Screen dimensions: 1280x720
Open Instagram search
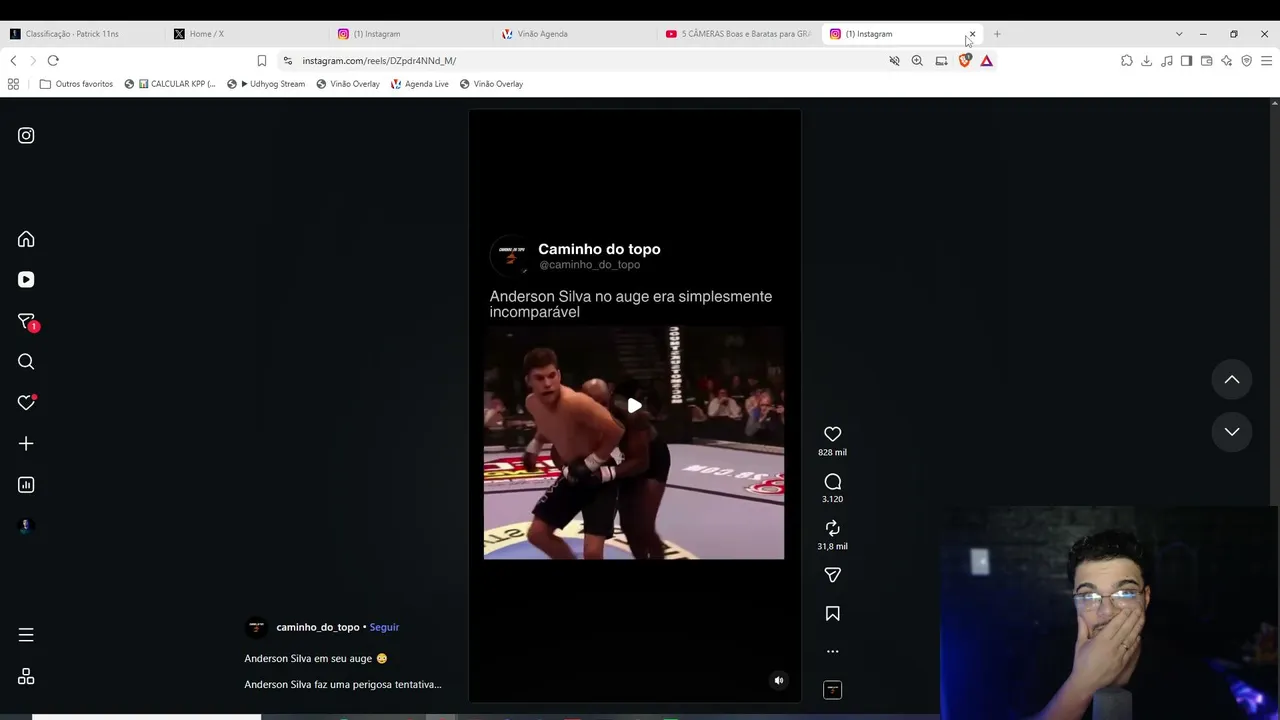coord(26,362)
